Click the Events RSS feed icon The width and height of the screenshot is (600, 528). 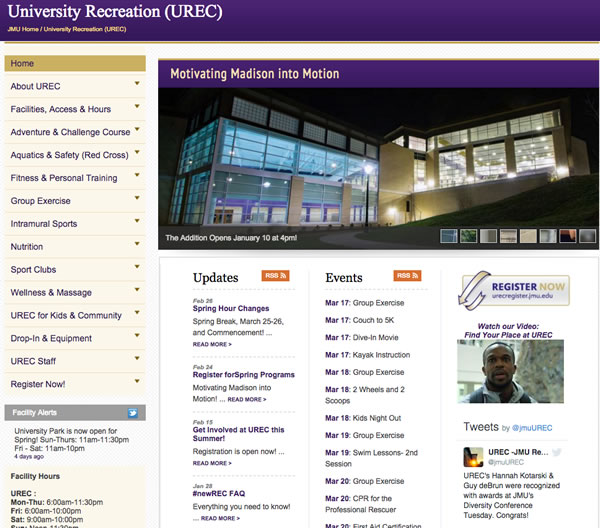[407, 275]
